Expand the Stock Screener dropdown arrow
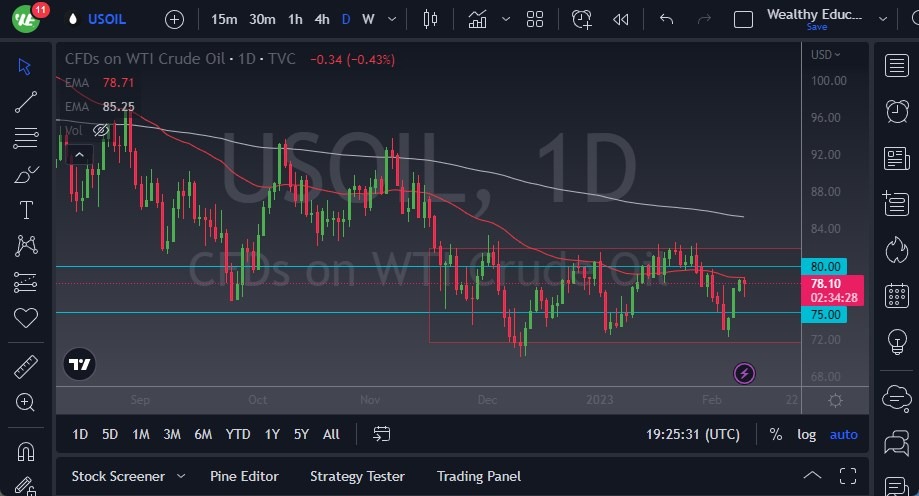 [181, 476]
